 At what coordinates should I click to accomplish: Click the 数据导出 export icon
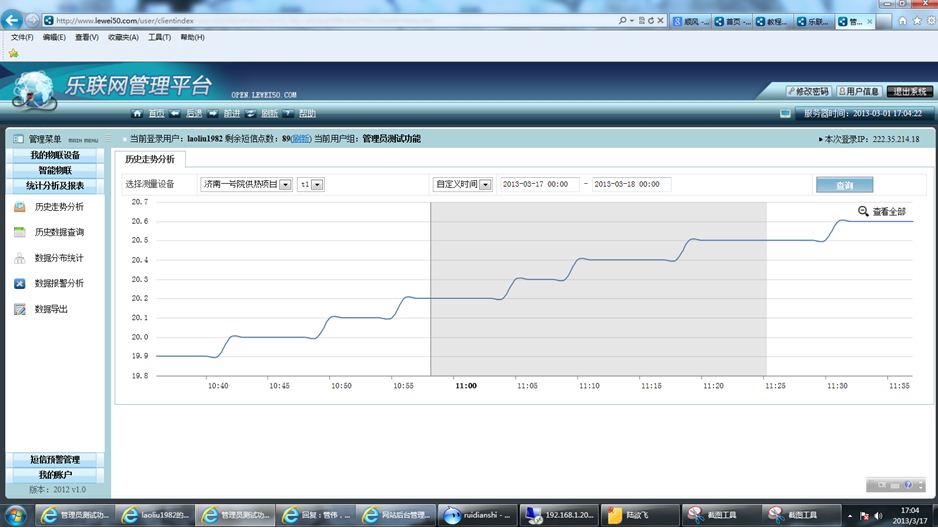coord(20,309)
